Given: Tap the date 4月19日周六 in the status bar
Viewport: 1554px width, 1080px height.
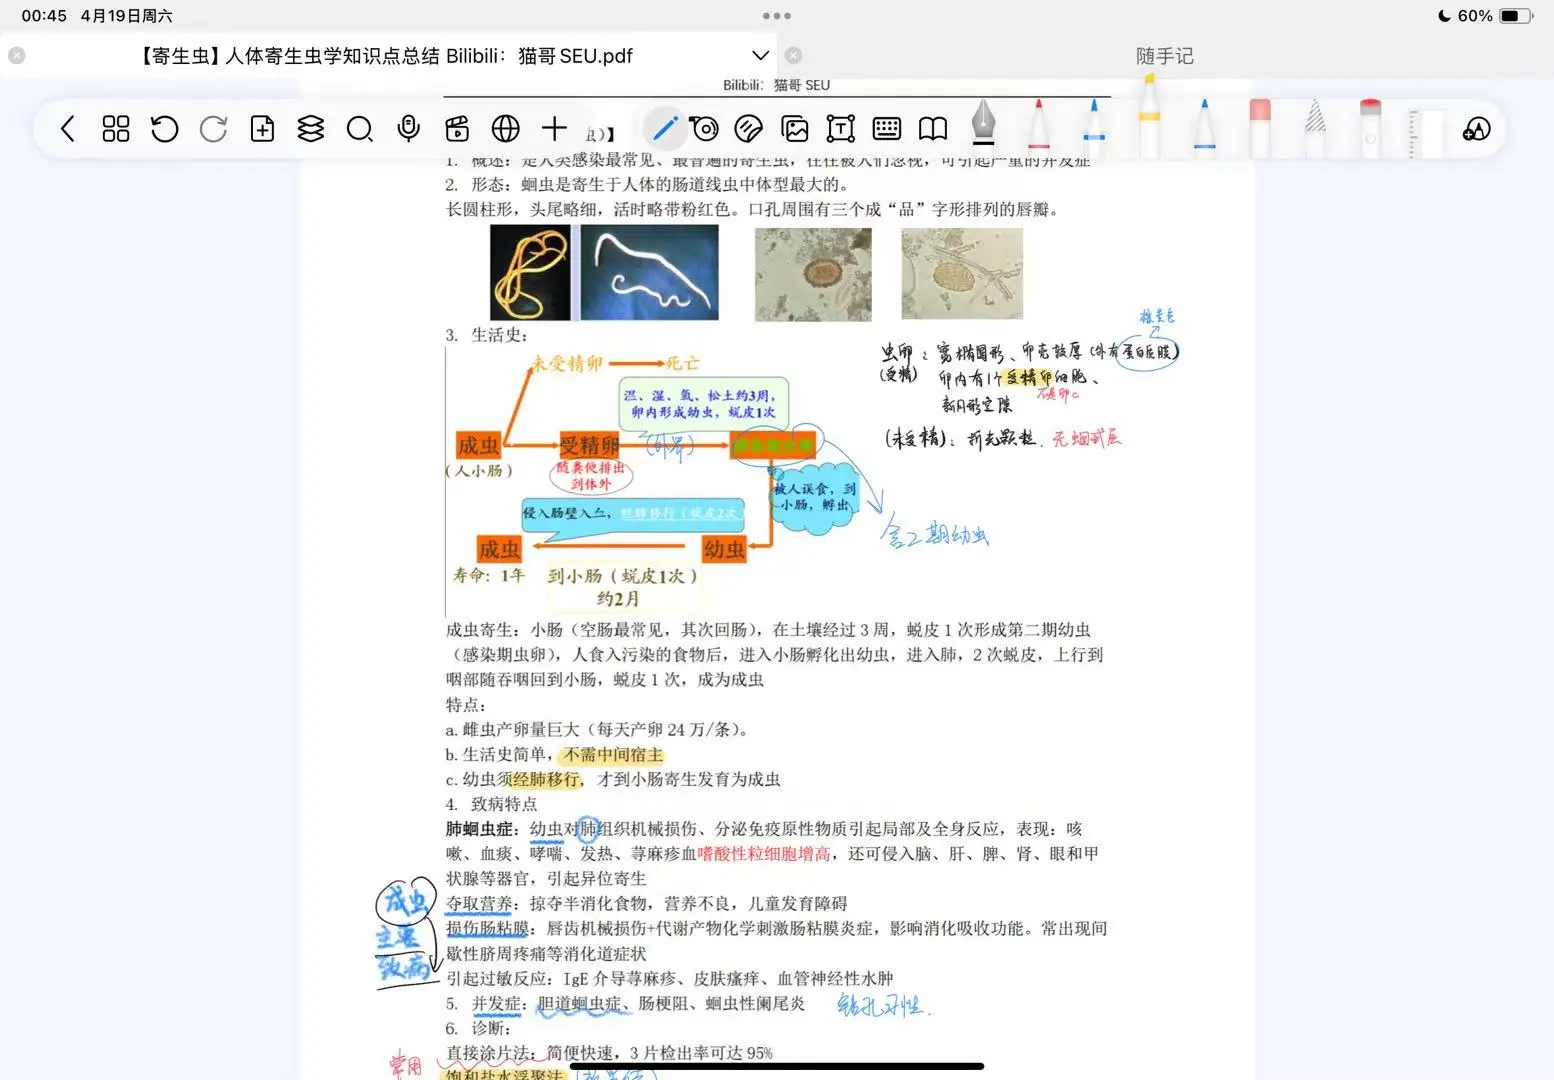Looking at the screenshot, I should 127,16.
